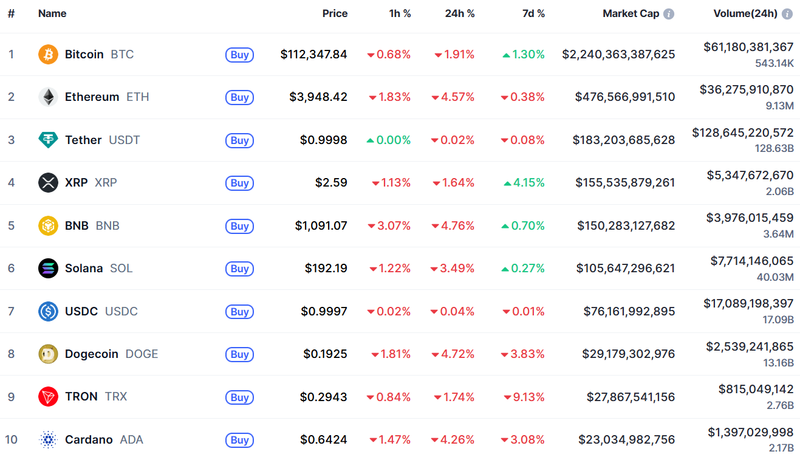This screenshot has width=800, height=457.
Task: Click the XRP logo icon
Action: click(47, 182)
